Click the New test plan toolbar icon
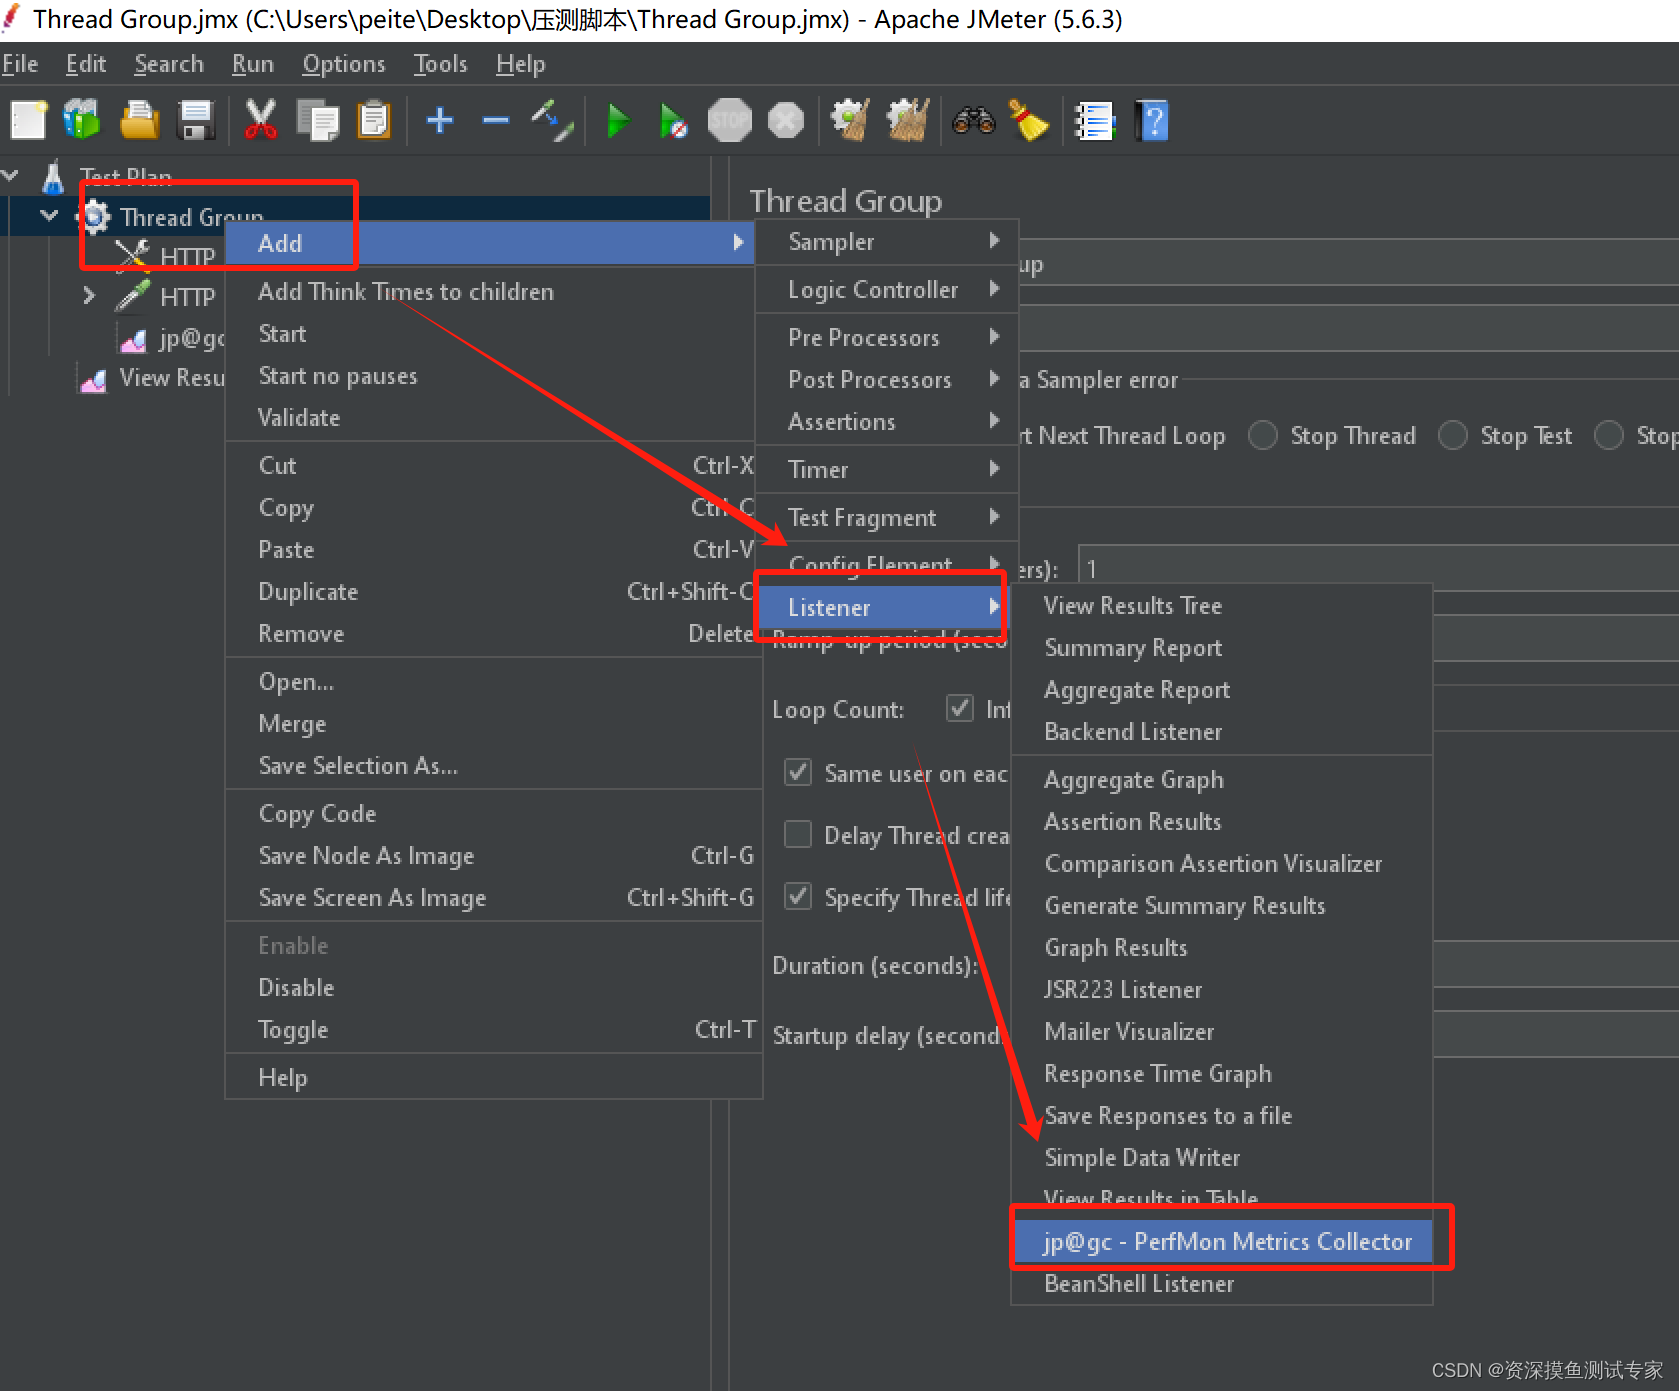1679x1391 pixels. tap(28, 121)
